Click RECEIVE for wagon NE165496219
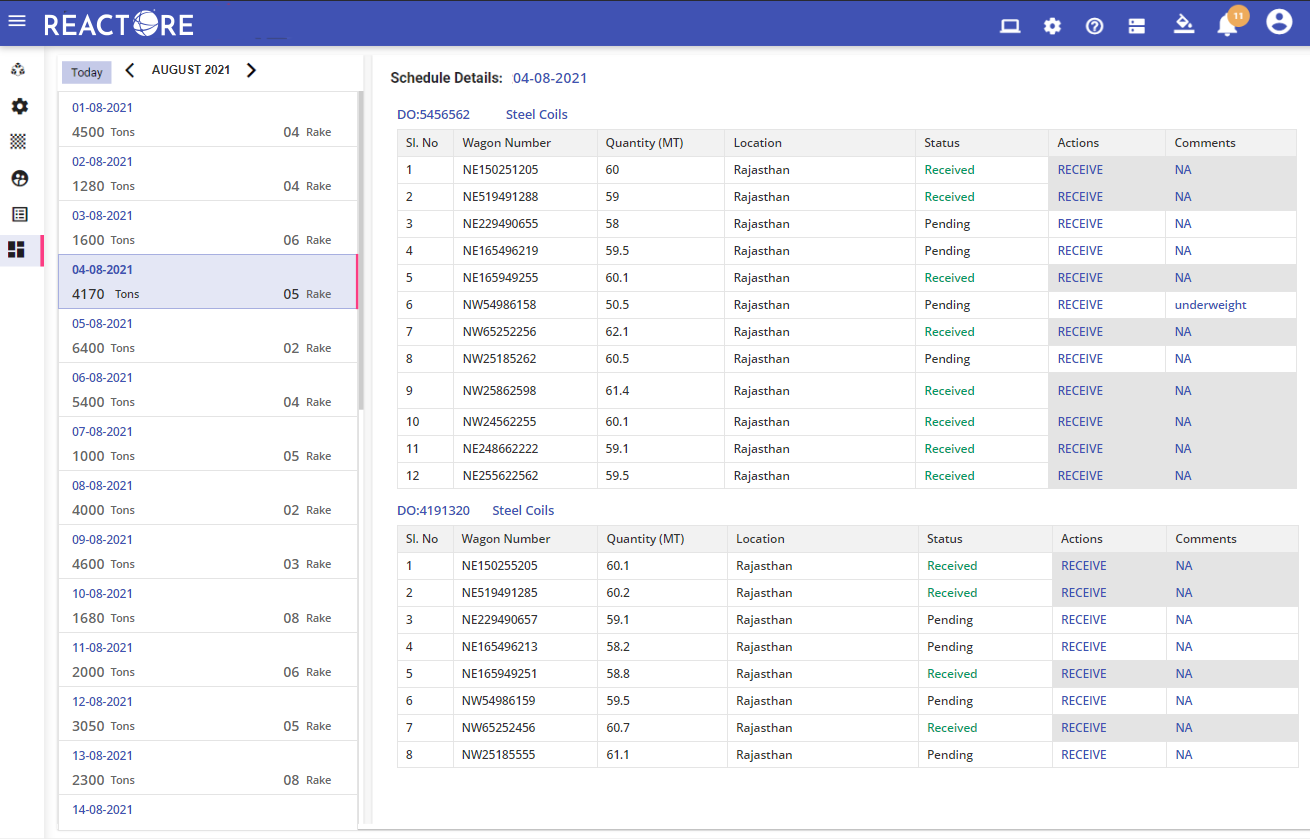This screenshot has width=1310, height=839. (x=1080, y=251)
